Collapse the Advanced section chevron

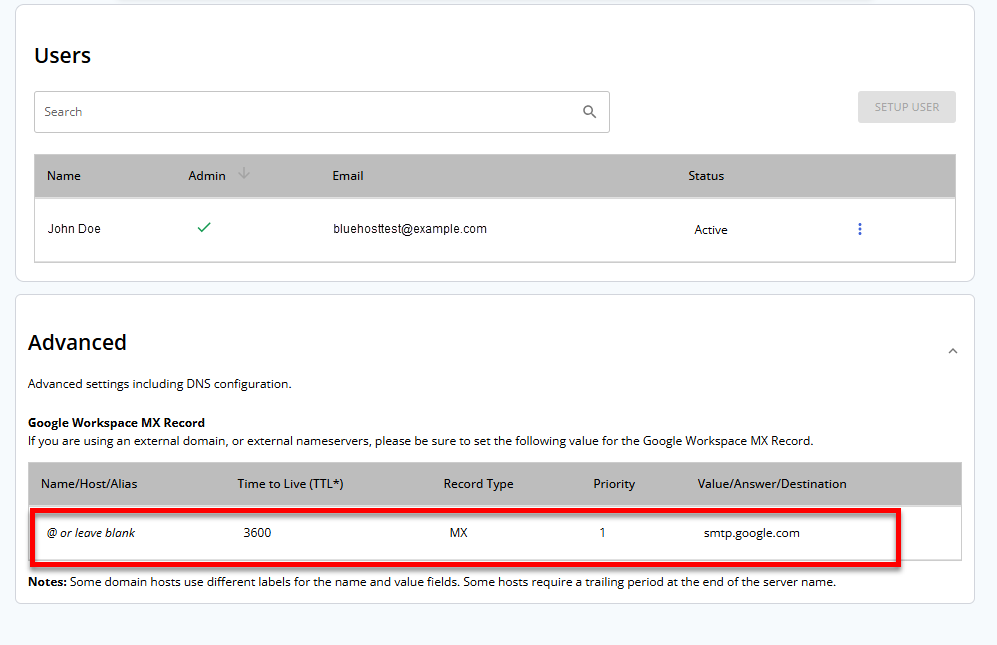[x=952, y=351]
